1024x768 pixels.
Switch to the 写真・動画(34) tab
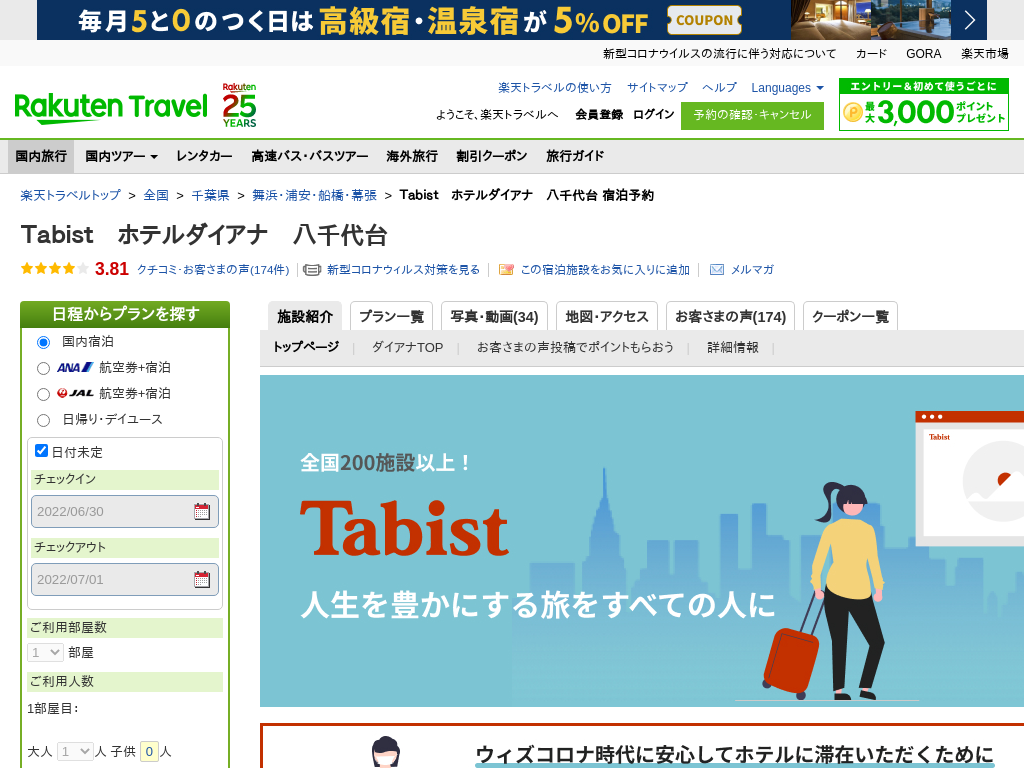pyautogui.click(x=494, y=317)
